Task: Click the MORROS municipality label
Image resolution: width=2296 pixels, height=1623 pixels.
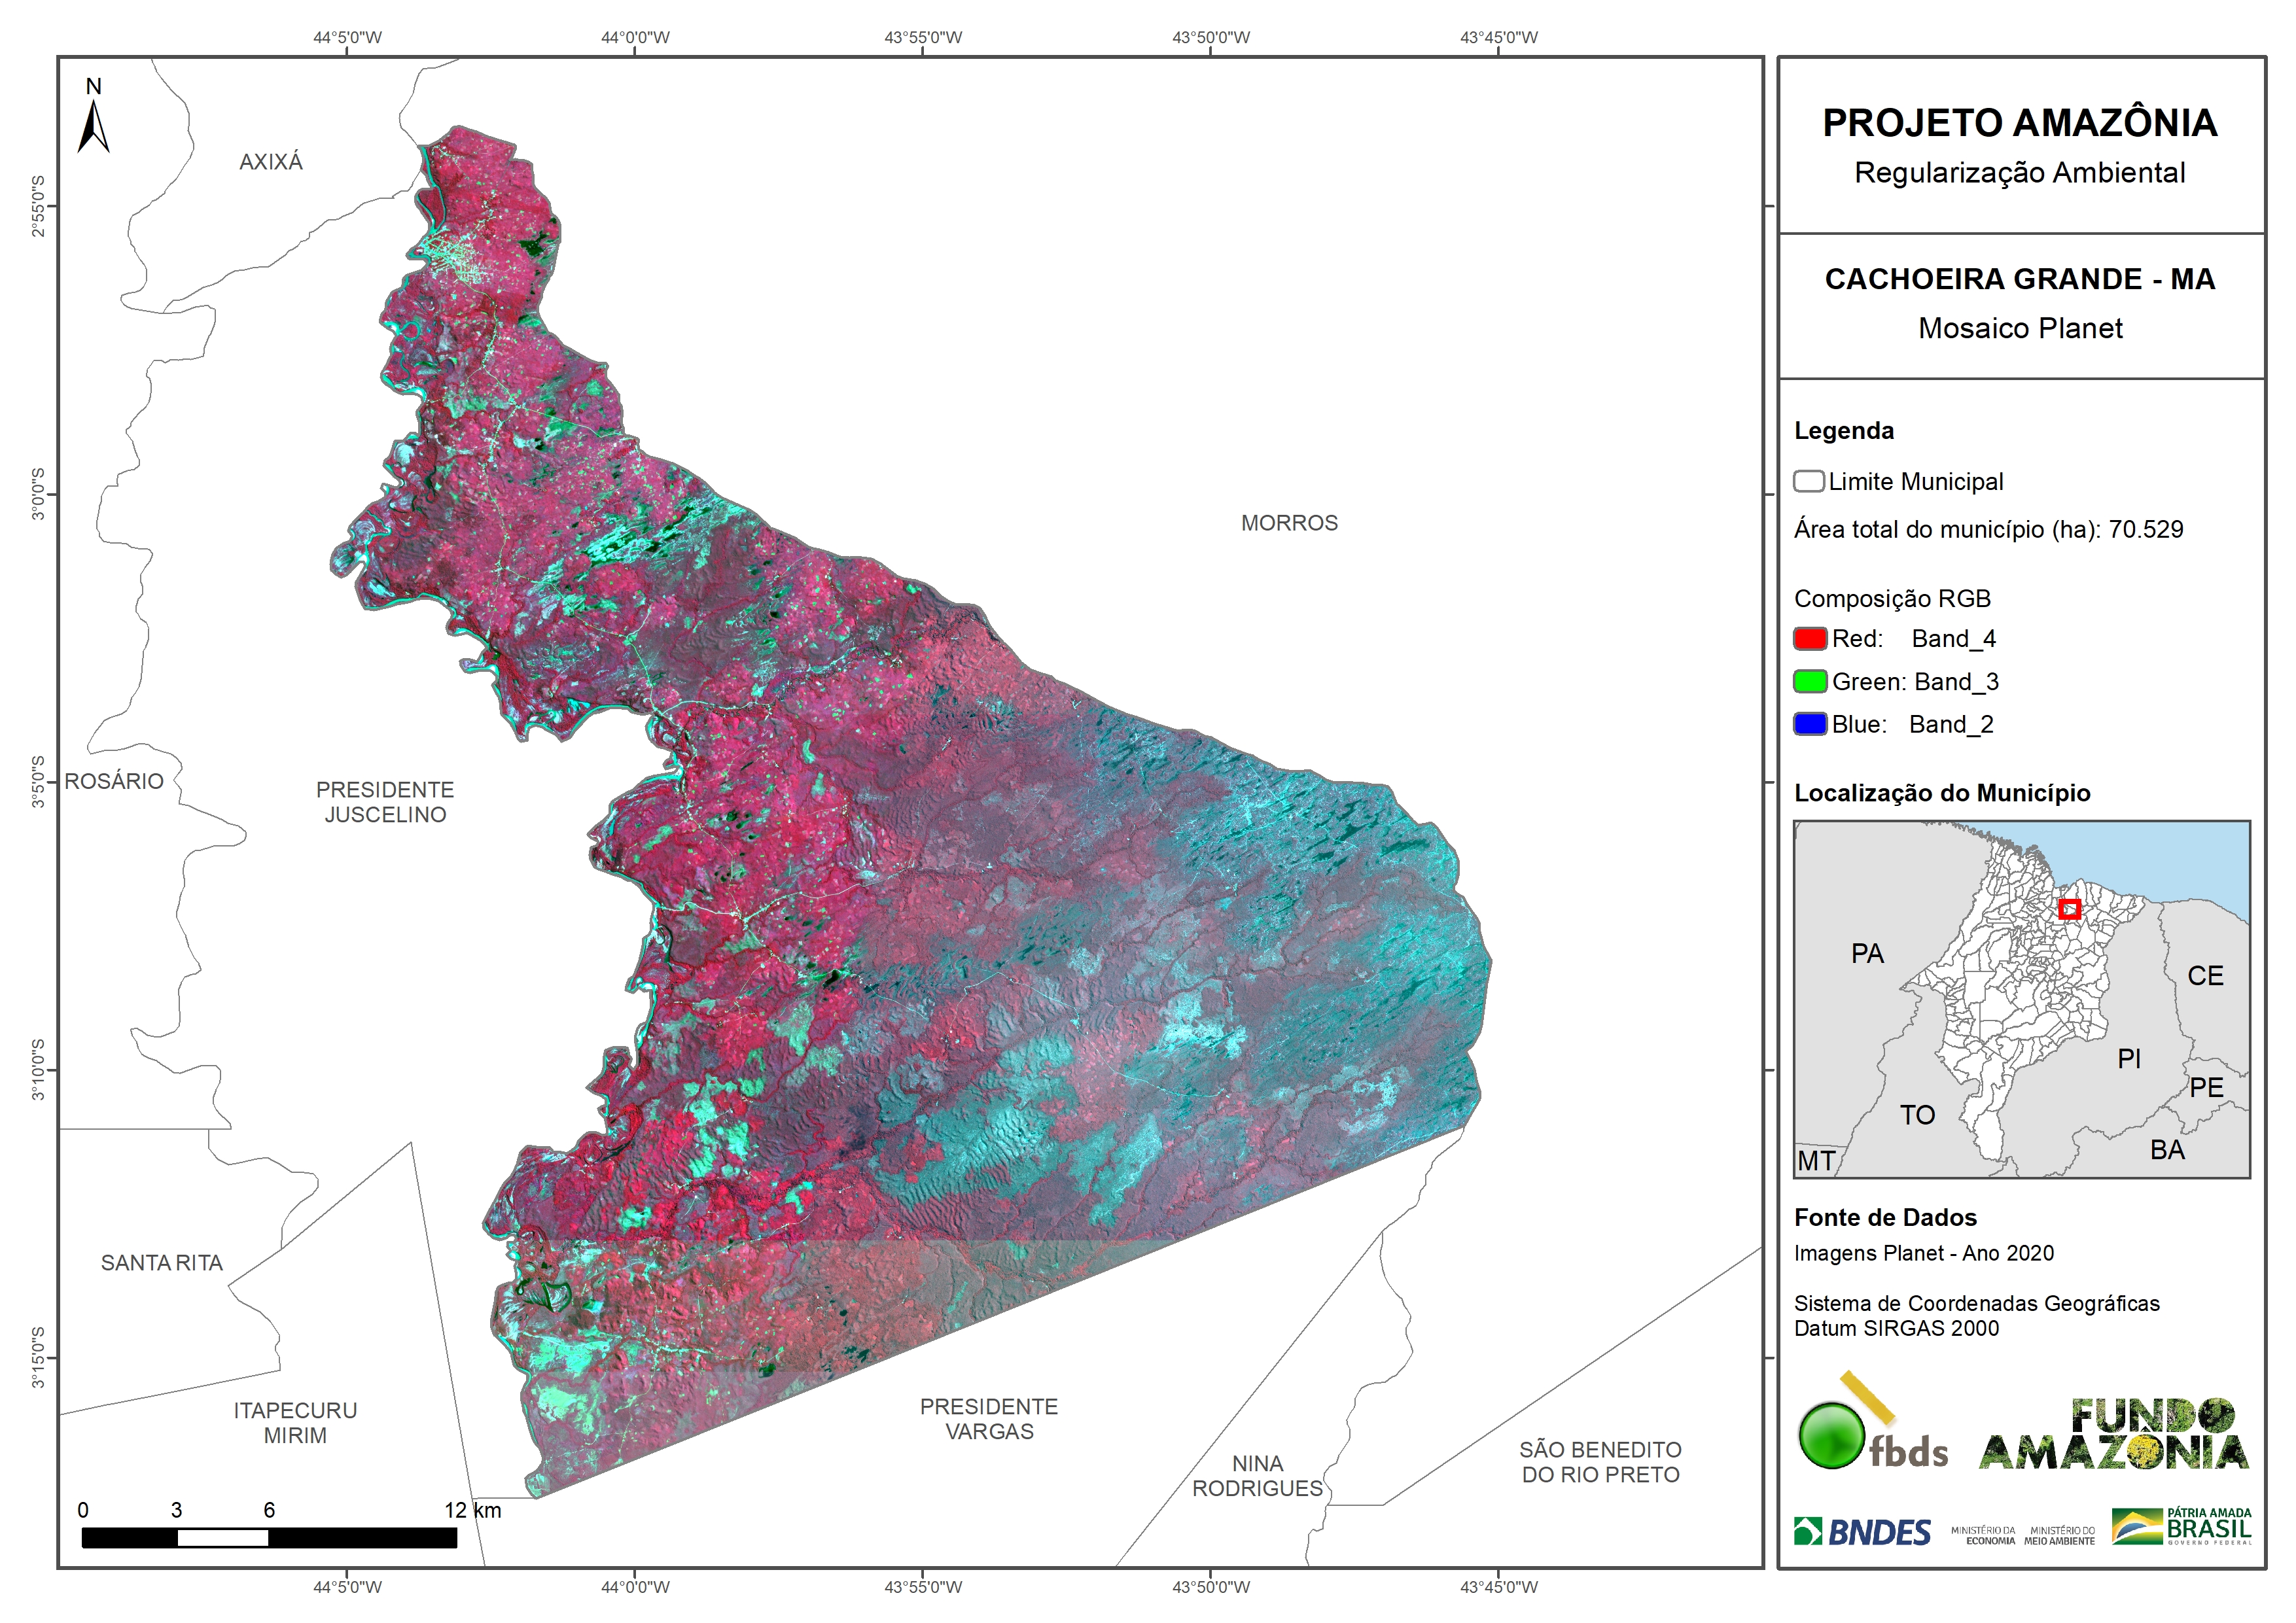Action: pyautogui.click(x=1289, y=523)
